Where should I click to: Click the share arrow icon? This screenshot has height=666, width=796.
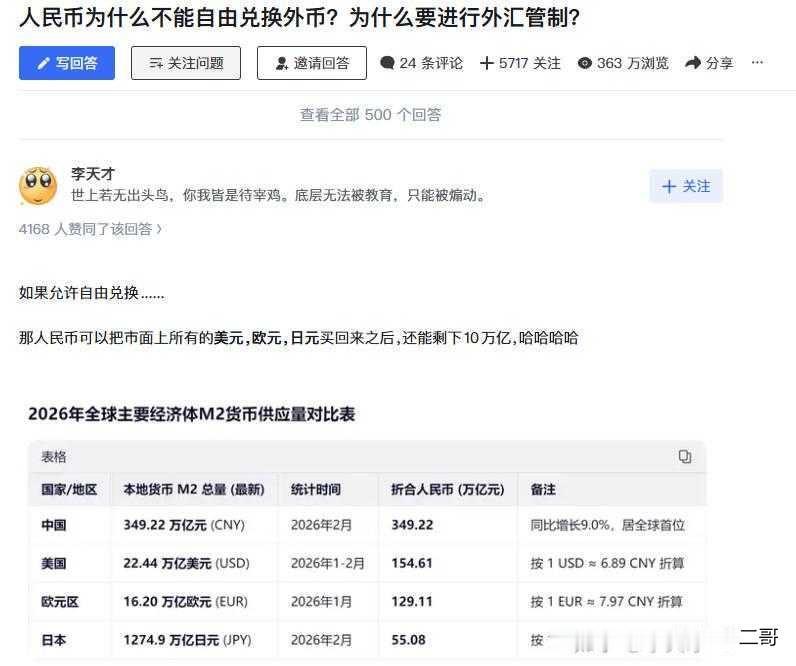click(x=693, y=62)
